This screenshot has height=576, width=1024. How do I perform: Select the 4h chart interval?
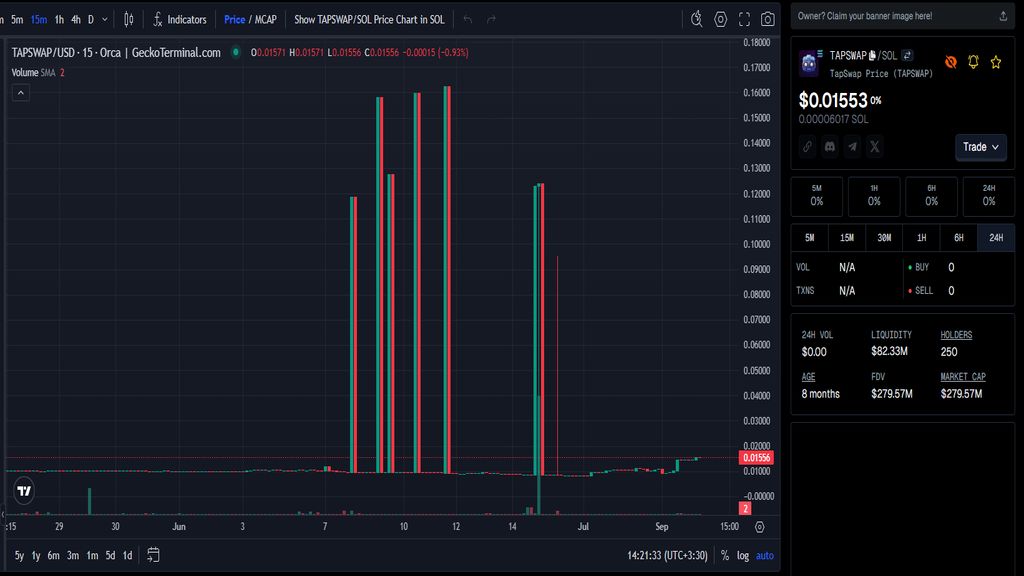[x=76, y=20]
